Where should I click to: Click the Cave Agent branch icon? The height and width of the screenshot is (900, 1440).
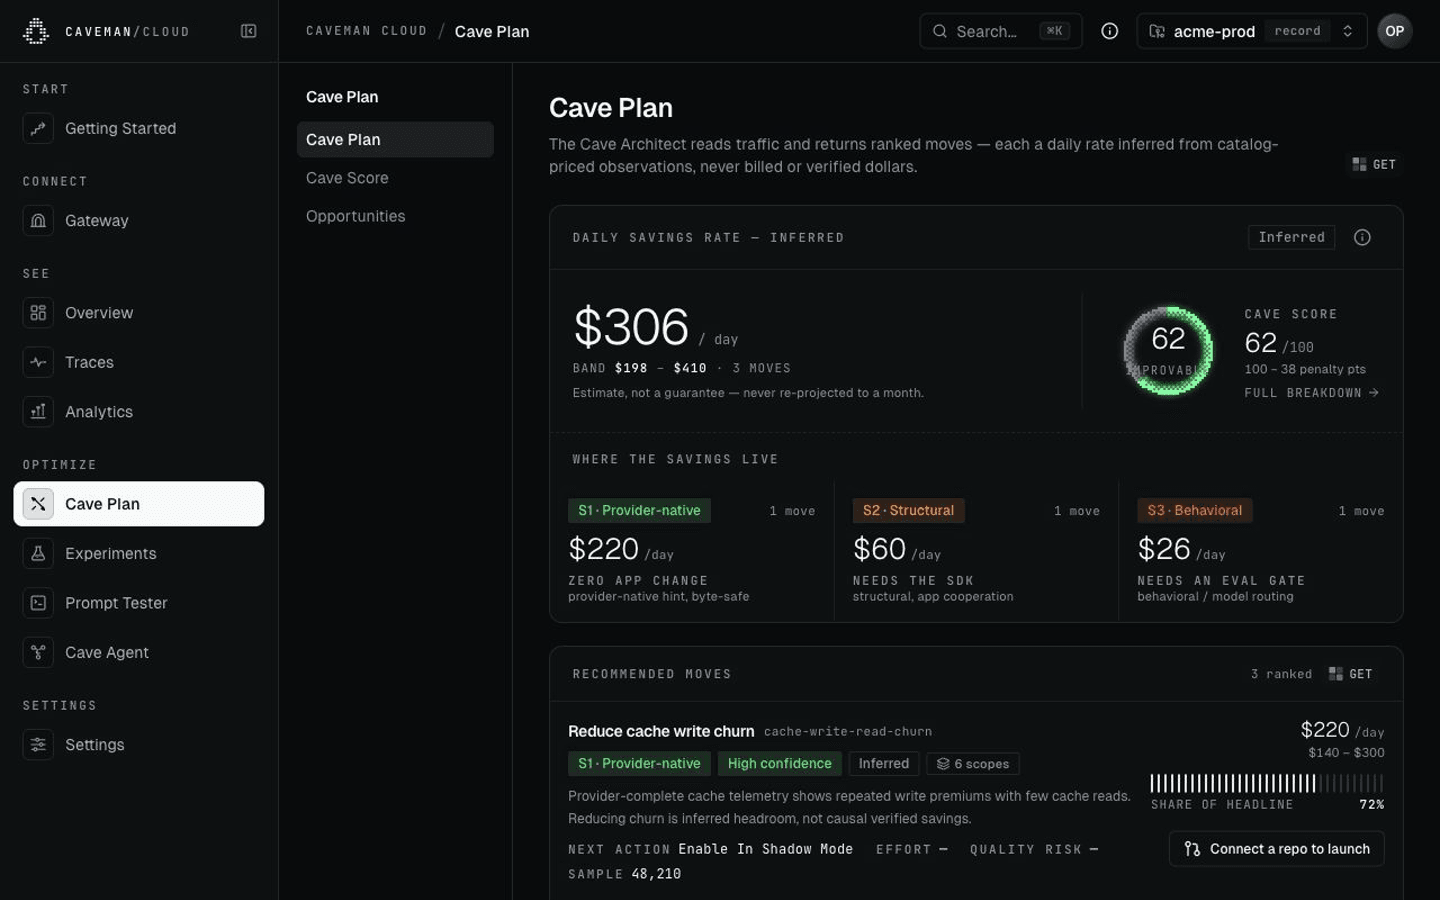tap(38, 652)
